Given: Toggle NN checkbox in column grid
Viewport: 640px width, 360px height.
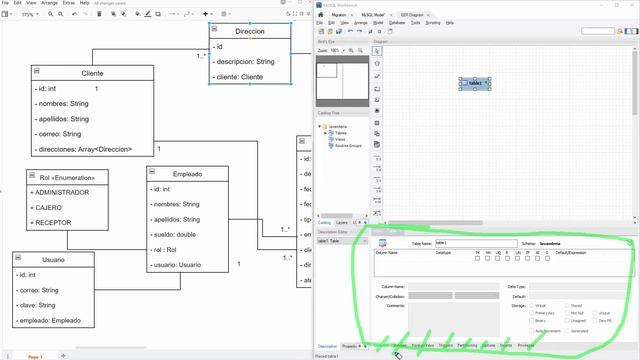Looking at the screenshot, I should [487, 258].
